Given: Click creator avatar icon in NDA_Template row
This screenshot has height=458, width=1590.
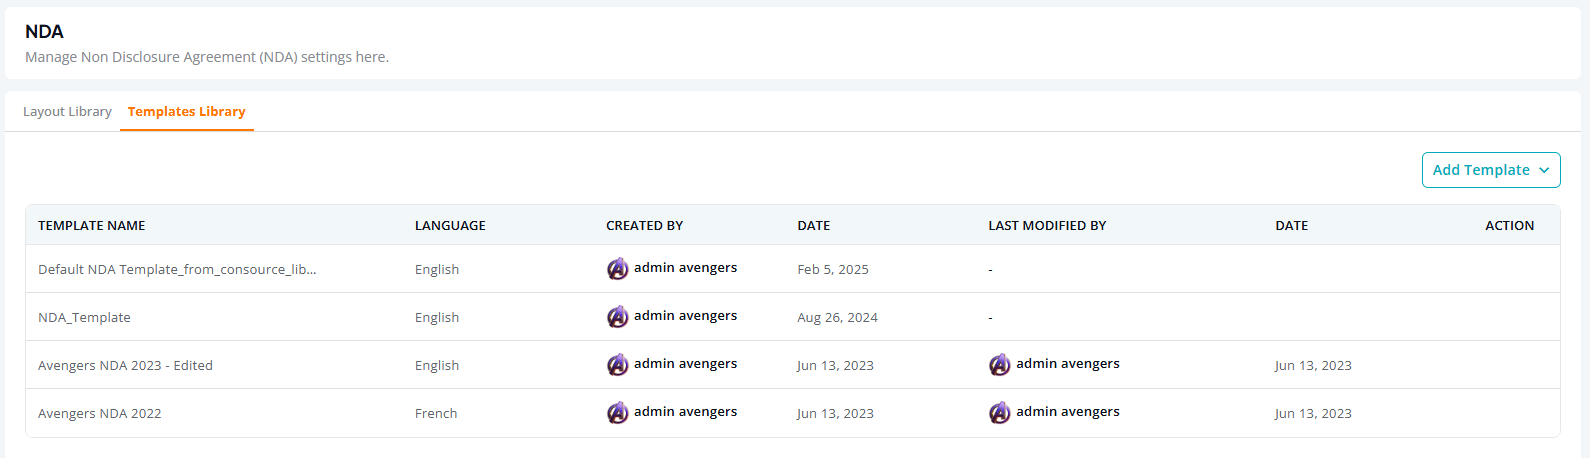Looking at the screenshot, I should pyautogui.click(x=618, y=317).
